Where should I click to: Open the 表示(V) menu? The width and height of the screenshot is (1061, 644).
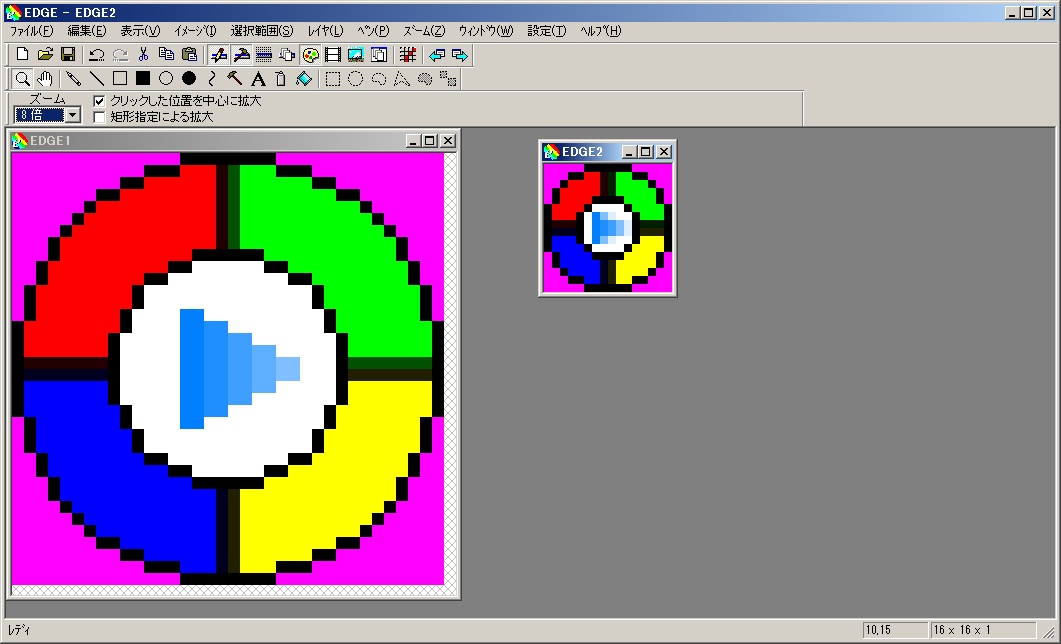point(140,31)
